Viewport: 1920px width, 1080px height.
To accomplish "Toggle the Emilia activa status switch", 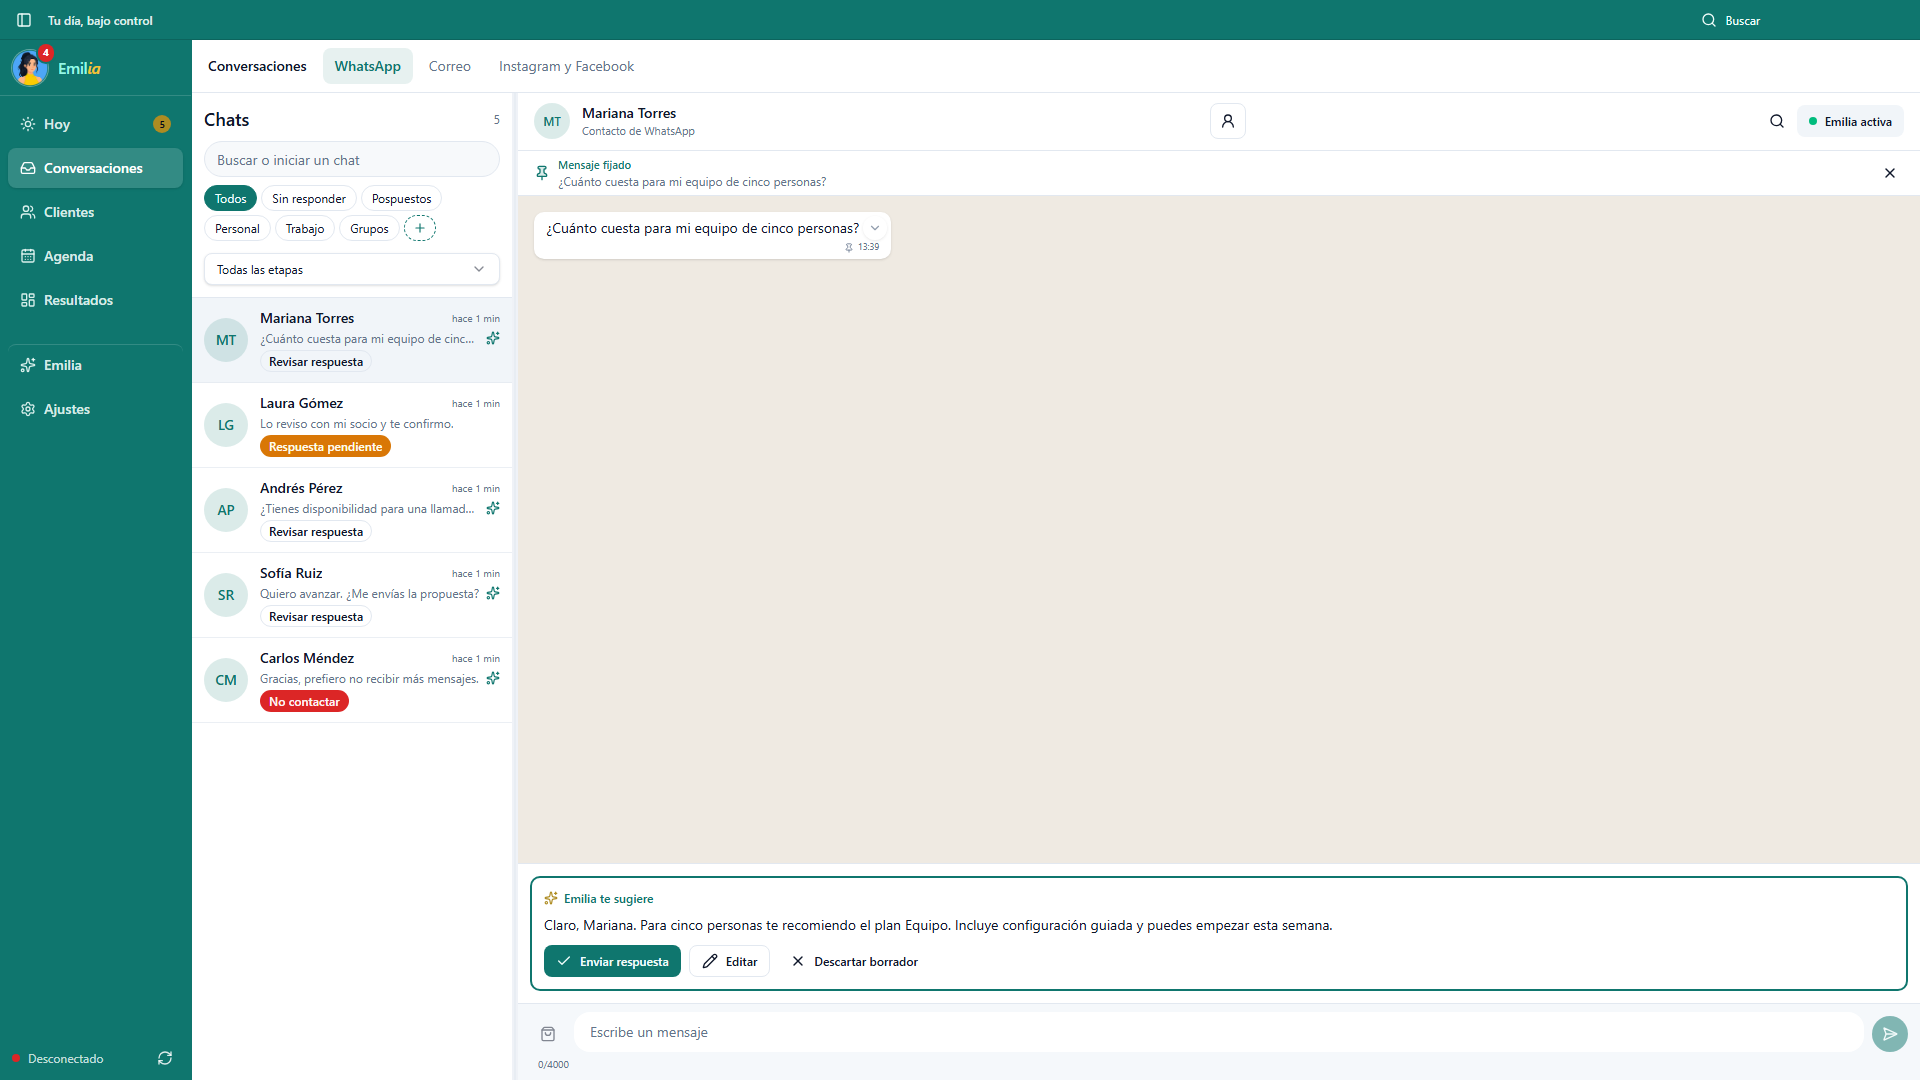I will click(1850, 121).
